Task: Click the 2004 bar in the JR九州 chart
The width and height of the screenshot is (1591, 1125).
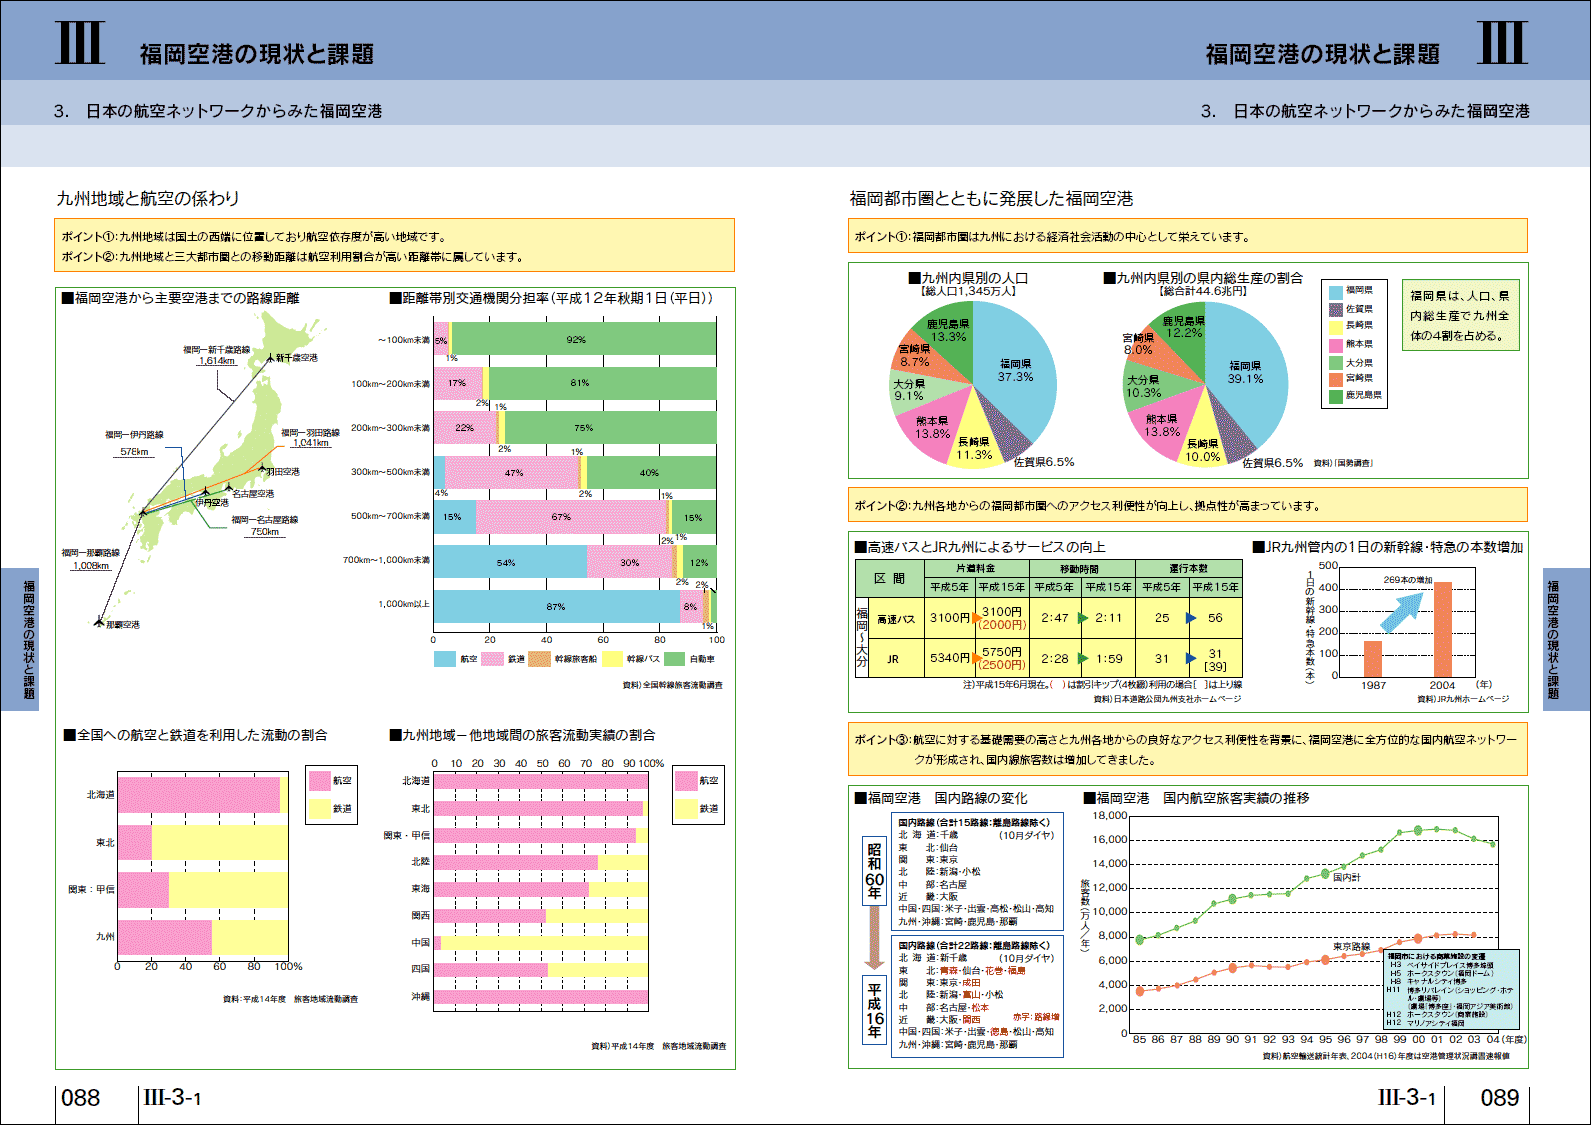Action: click(x=1443, y=630)
